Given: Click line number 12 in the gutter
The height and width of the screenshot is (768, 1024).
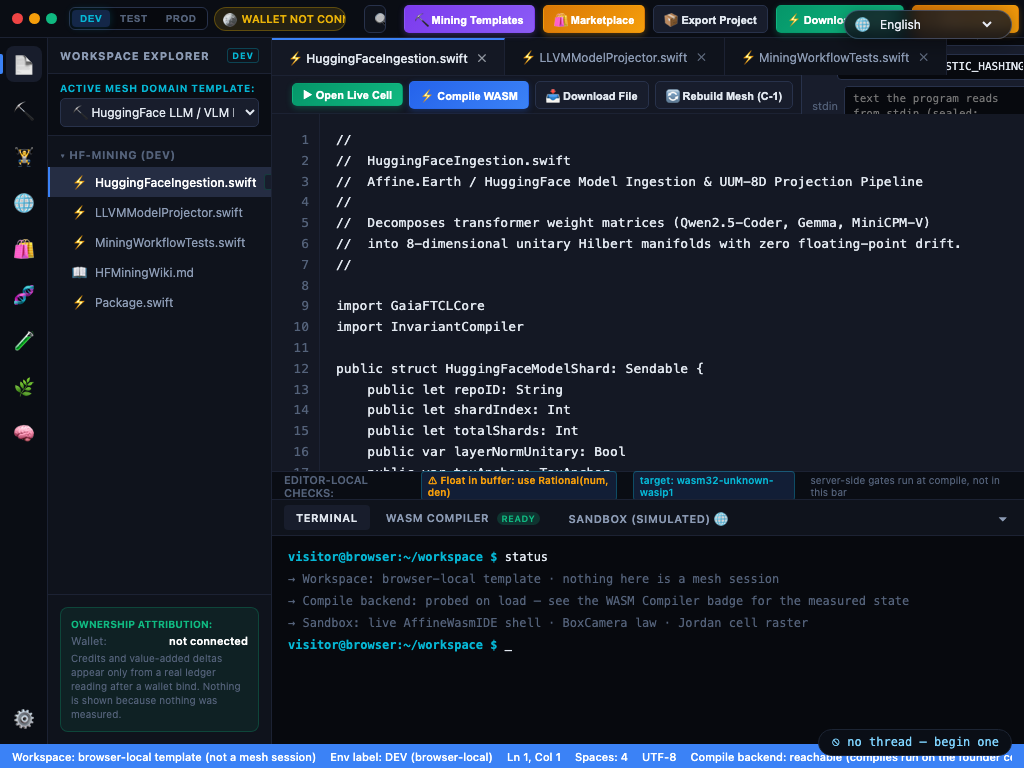Looking at the screenshot, I should coord(301,368).
